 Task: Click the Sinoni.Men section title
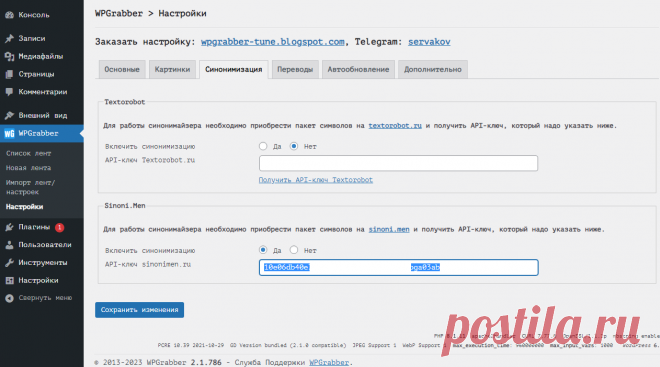pyautogui.click(x=125, y=206)
